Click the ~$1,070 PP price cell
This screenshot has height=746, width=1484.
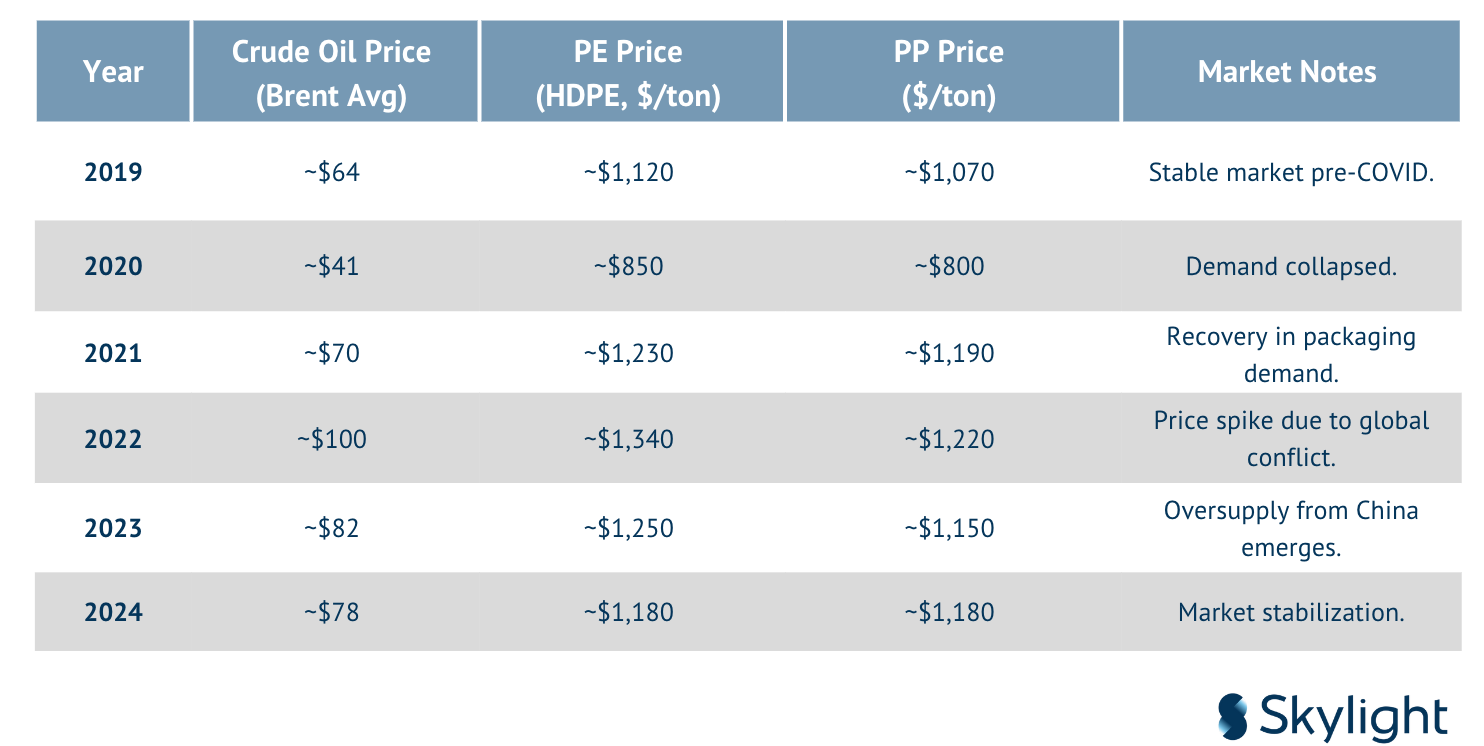pyautogui.click(x=949, y=172)
